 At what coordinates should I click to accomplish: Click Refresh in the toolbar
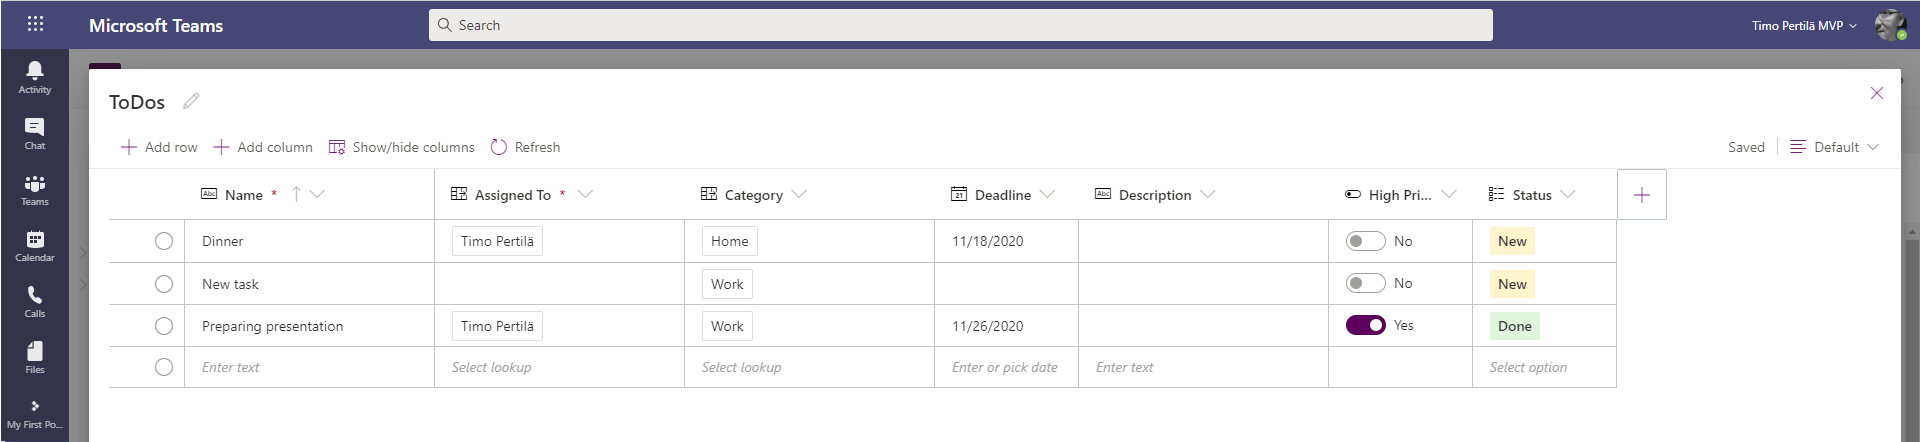point(526,147)
